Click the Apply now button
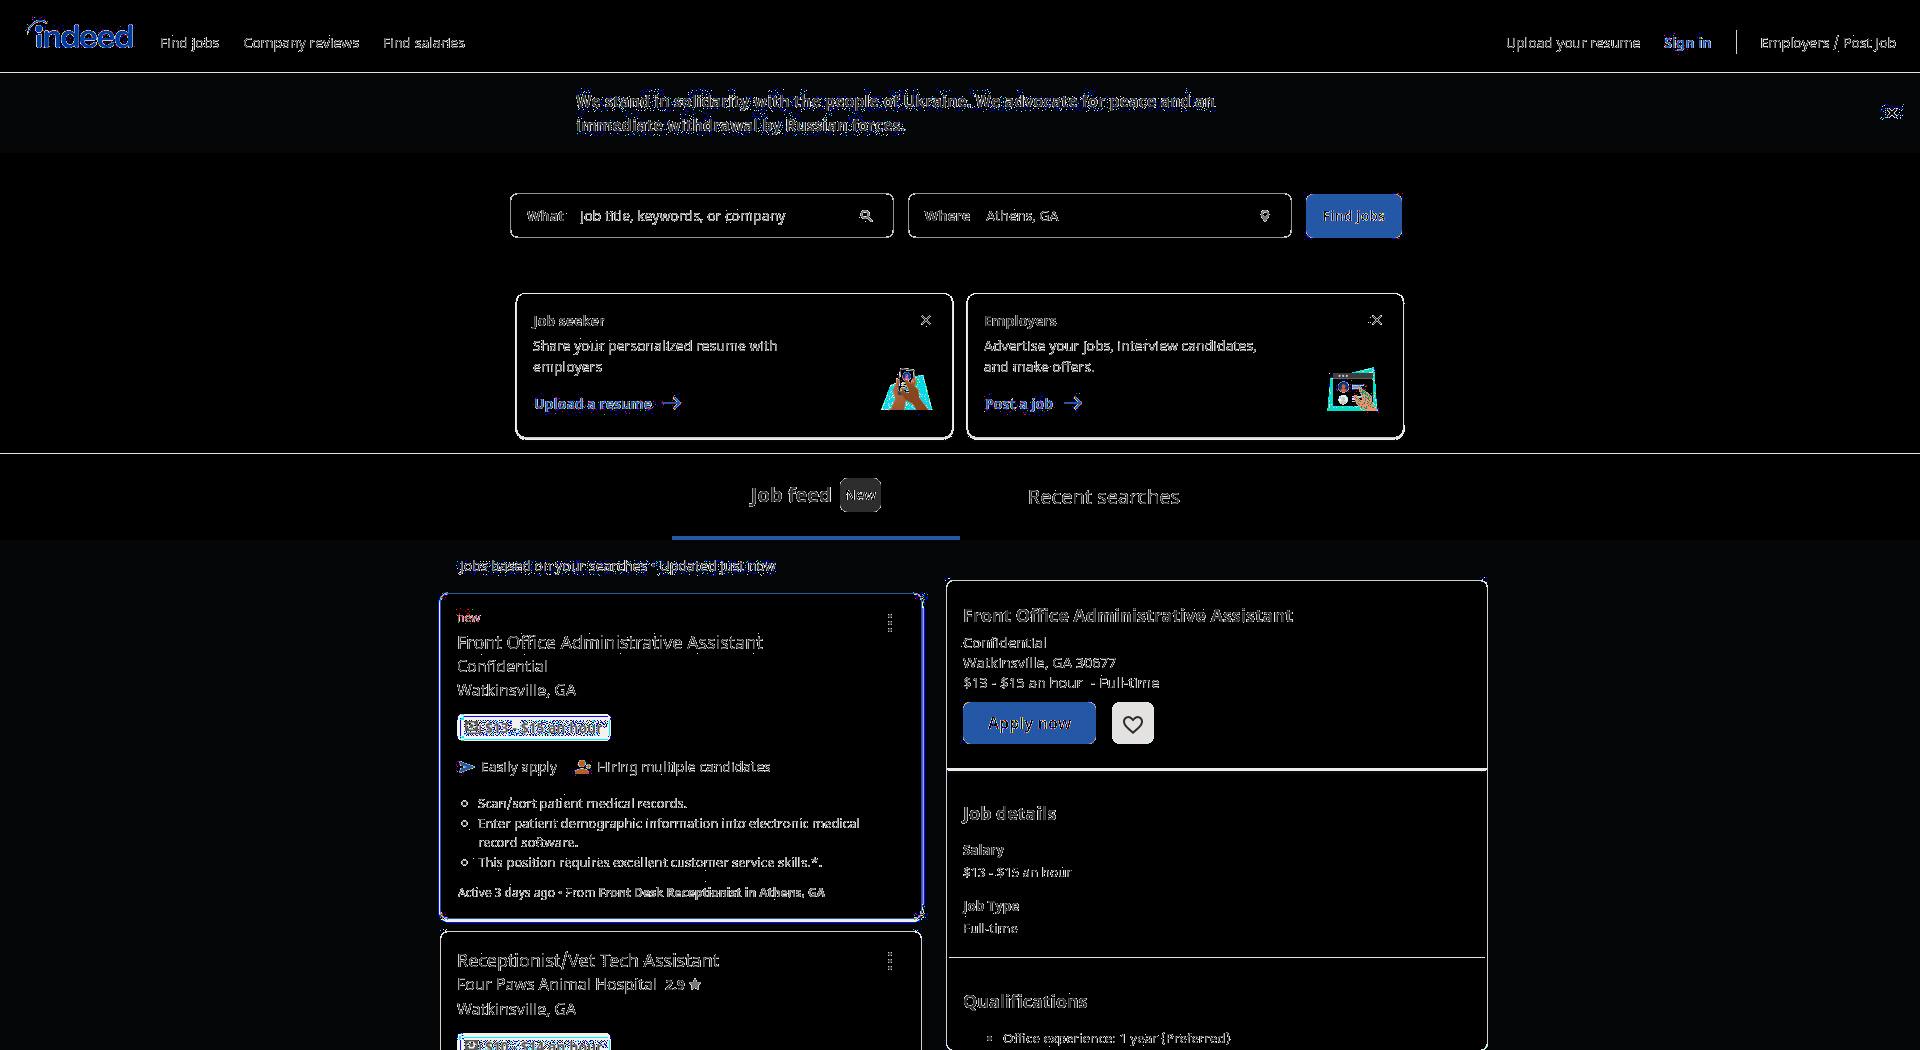This screenshot has width=1920, height=1050. 1029,723
